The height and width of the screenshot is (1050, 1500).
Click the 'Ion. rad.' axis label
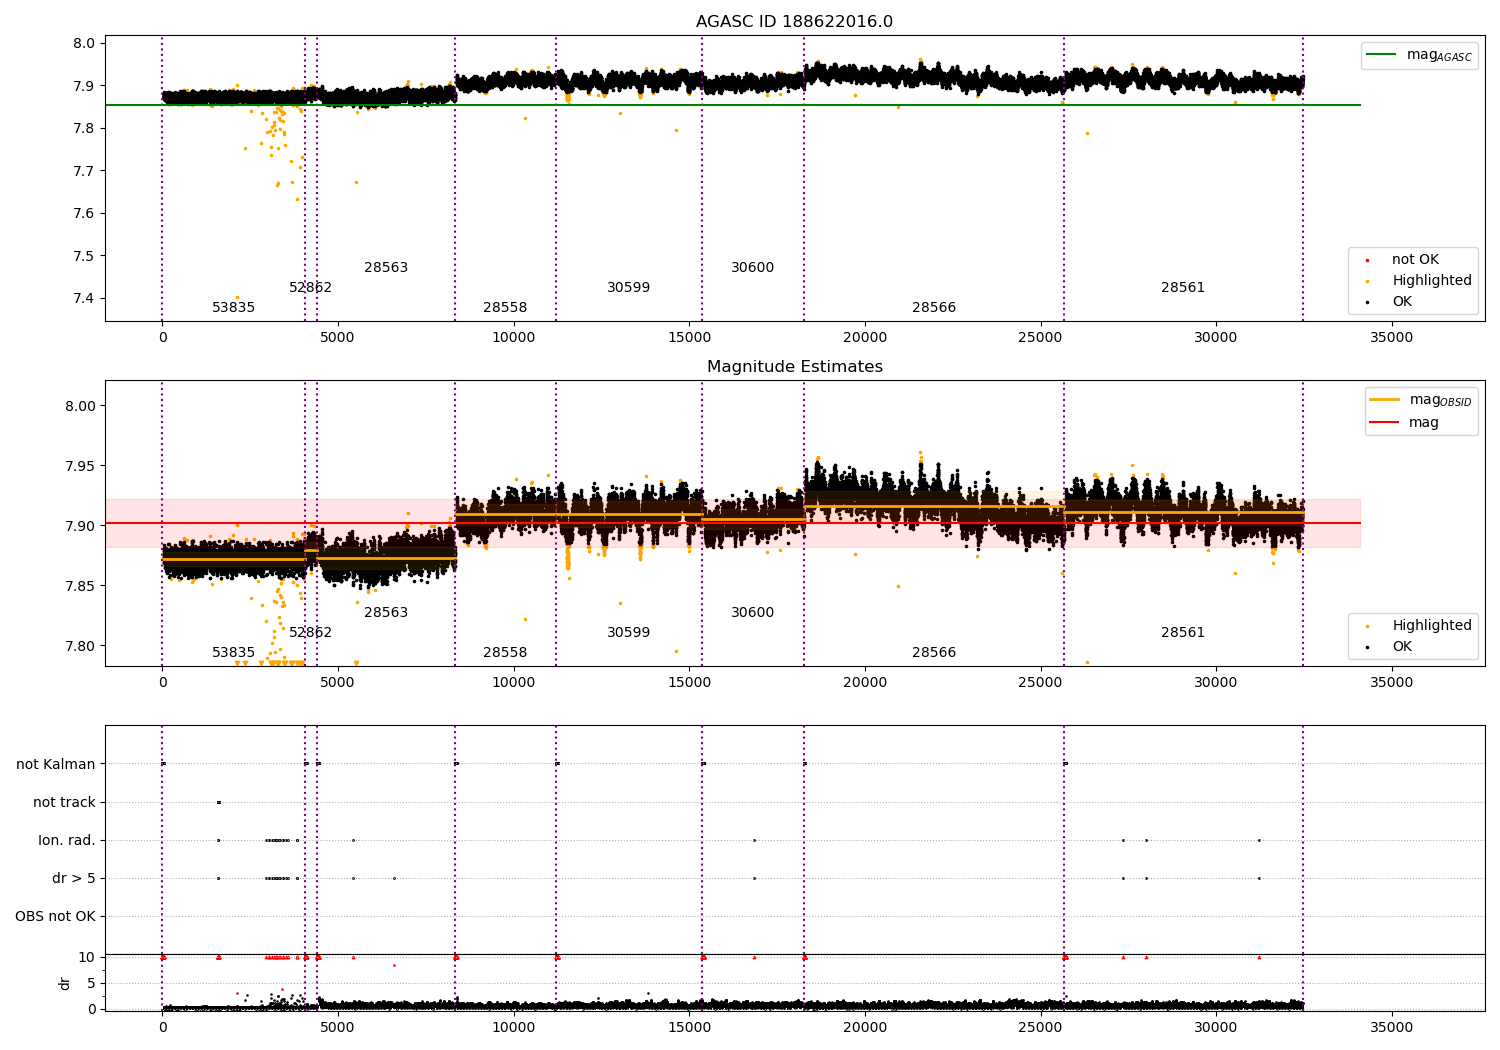click(x=67, y=841)
